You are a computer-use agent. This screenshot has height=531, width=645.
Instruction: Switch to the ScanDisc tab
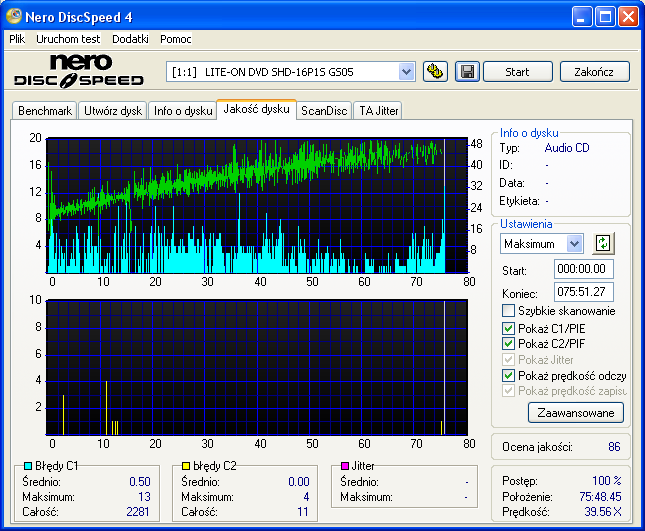pos(324,111)
